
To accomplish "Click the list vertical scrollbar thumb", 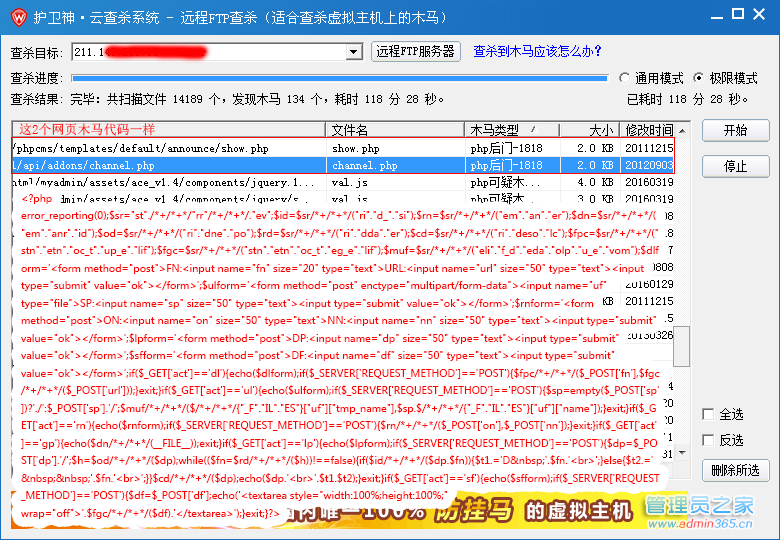I will pyautogui.click(x=682, y=346).
